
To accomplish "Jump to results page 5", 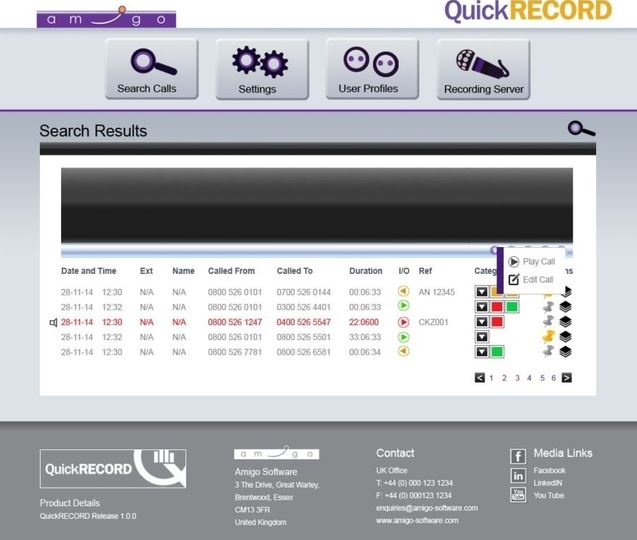I will click(x=542, y=378).
